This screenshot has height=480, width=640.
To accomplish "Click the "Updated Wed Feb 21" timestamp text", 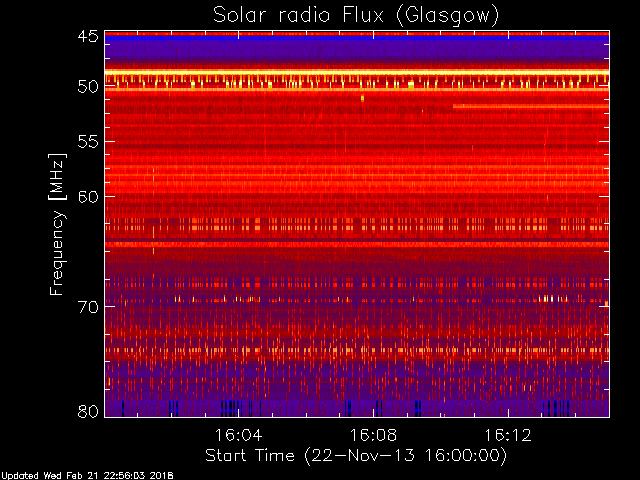I will coord(87,476).
